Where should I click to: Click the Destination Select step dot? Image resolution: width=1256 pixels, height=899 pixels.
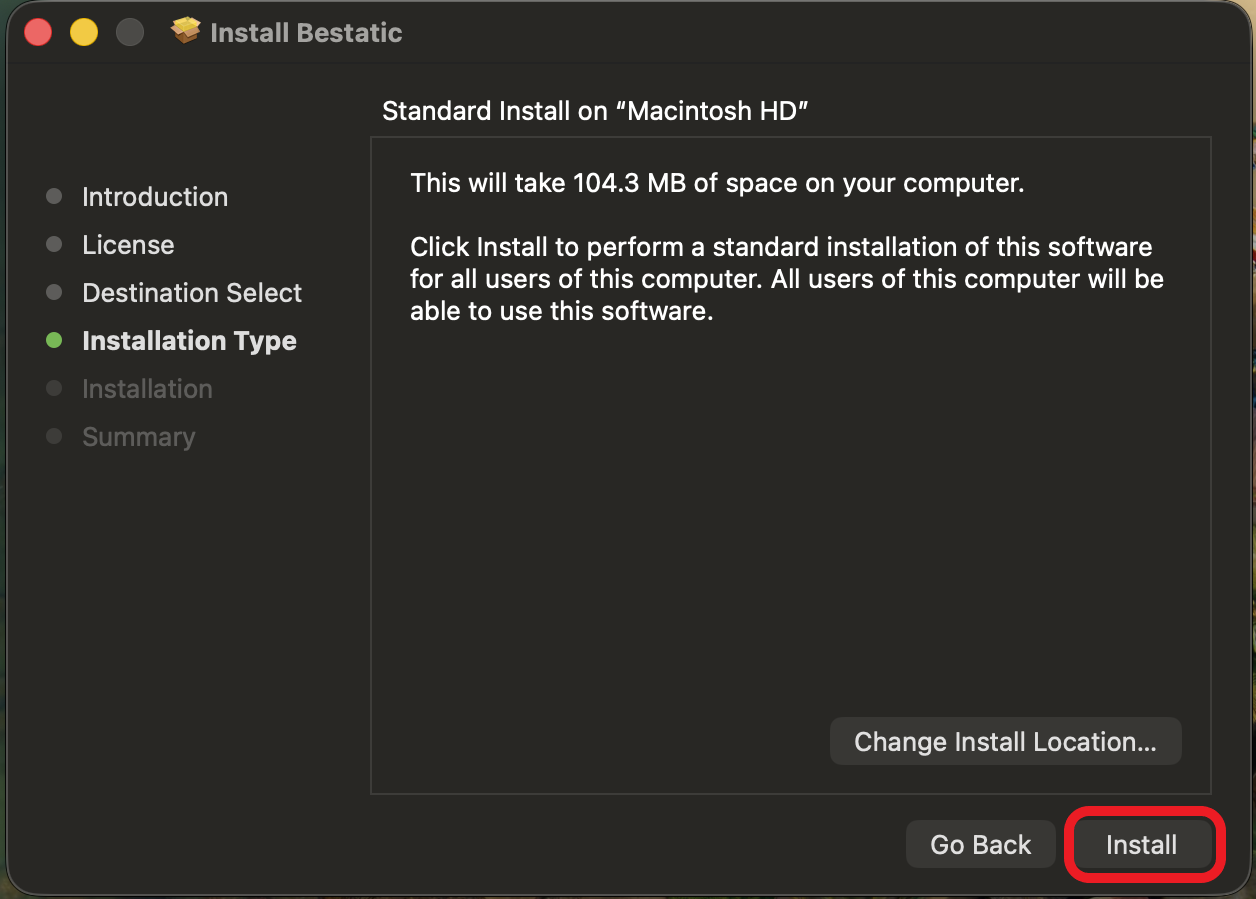tap(55, 292)
